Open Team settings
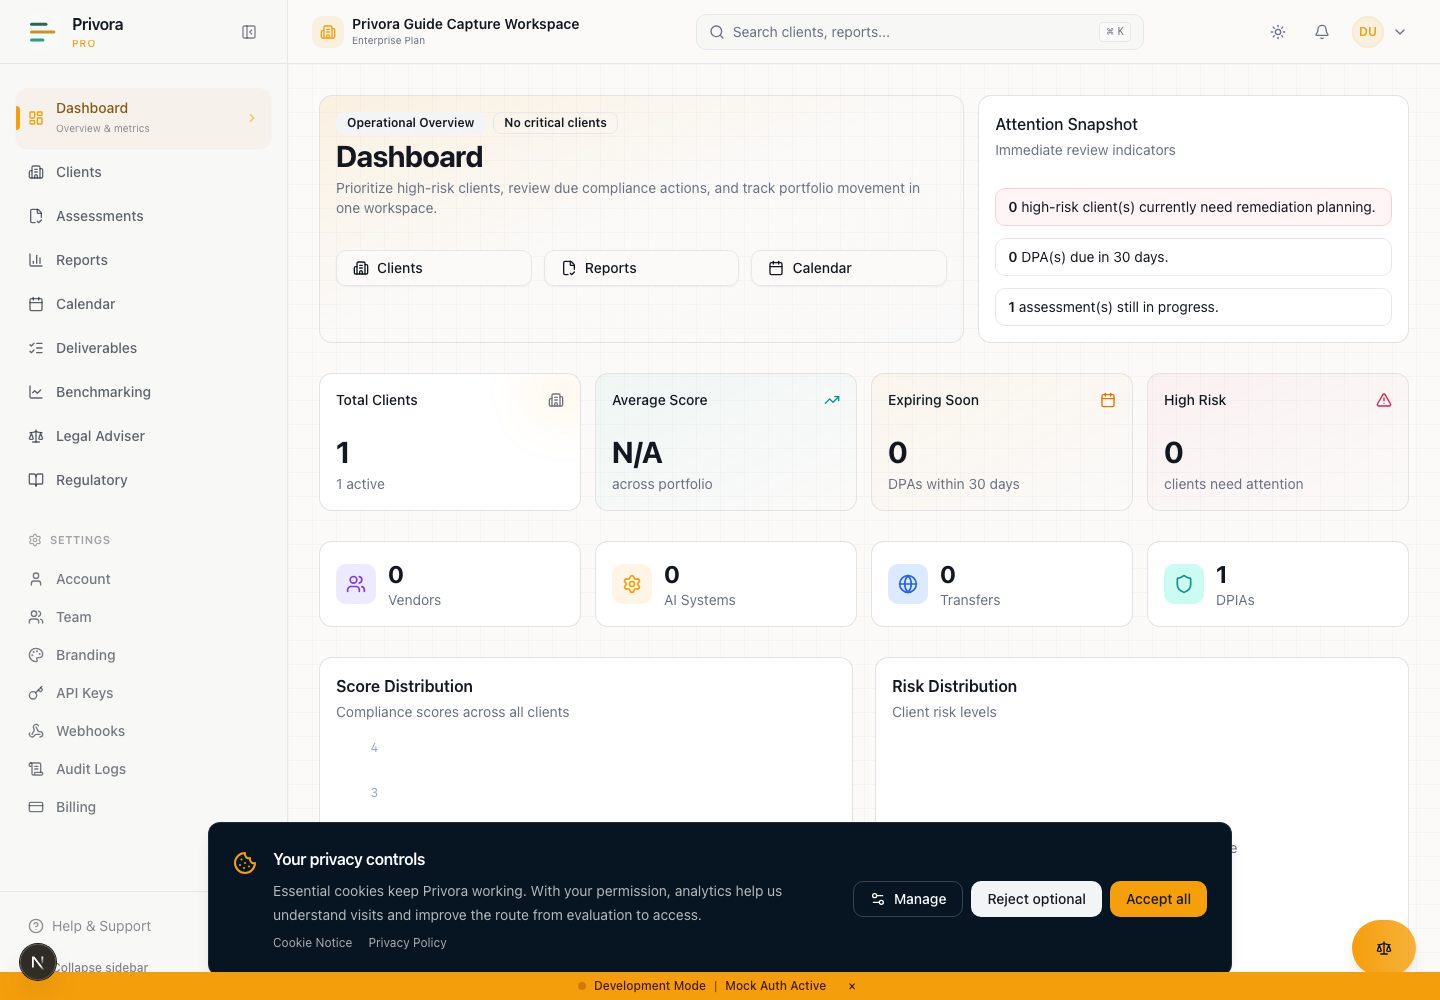 [144, 617]
